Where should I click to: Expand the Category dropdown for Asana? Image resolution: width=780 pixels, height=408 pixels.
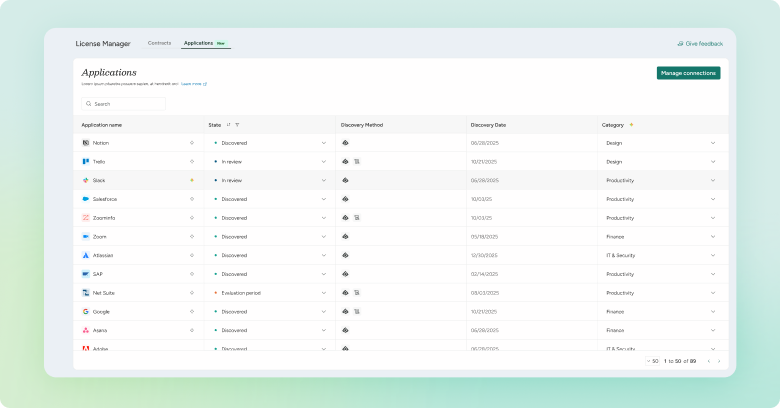[713, 330]
